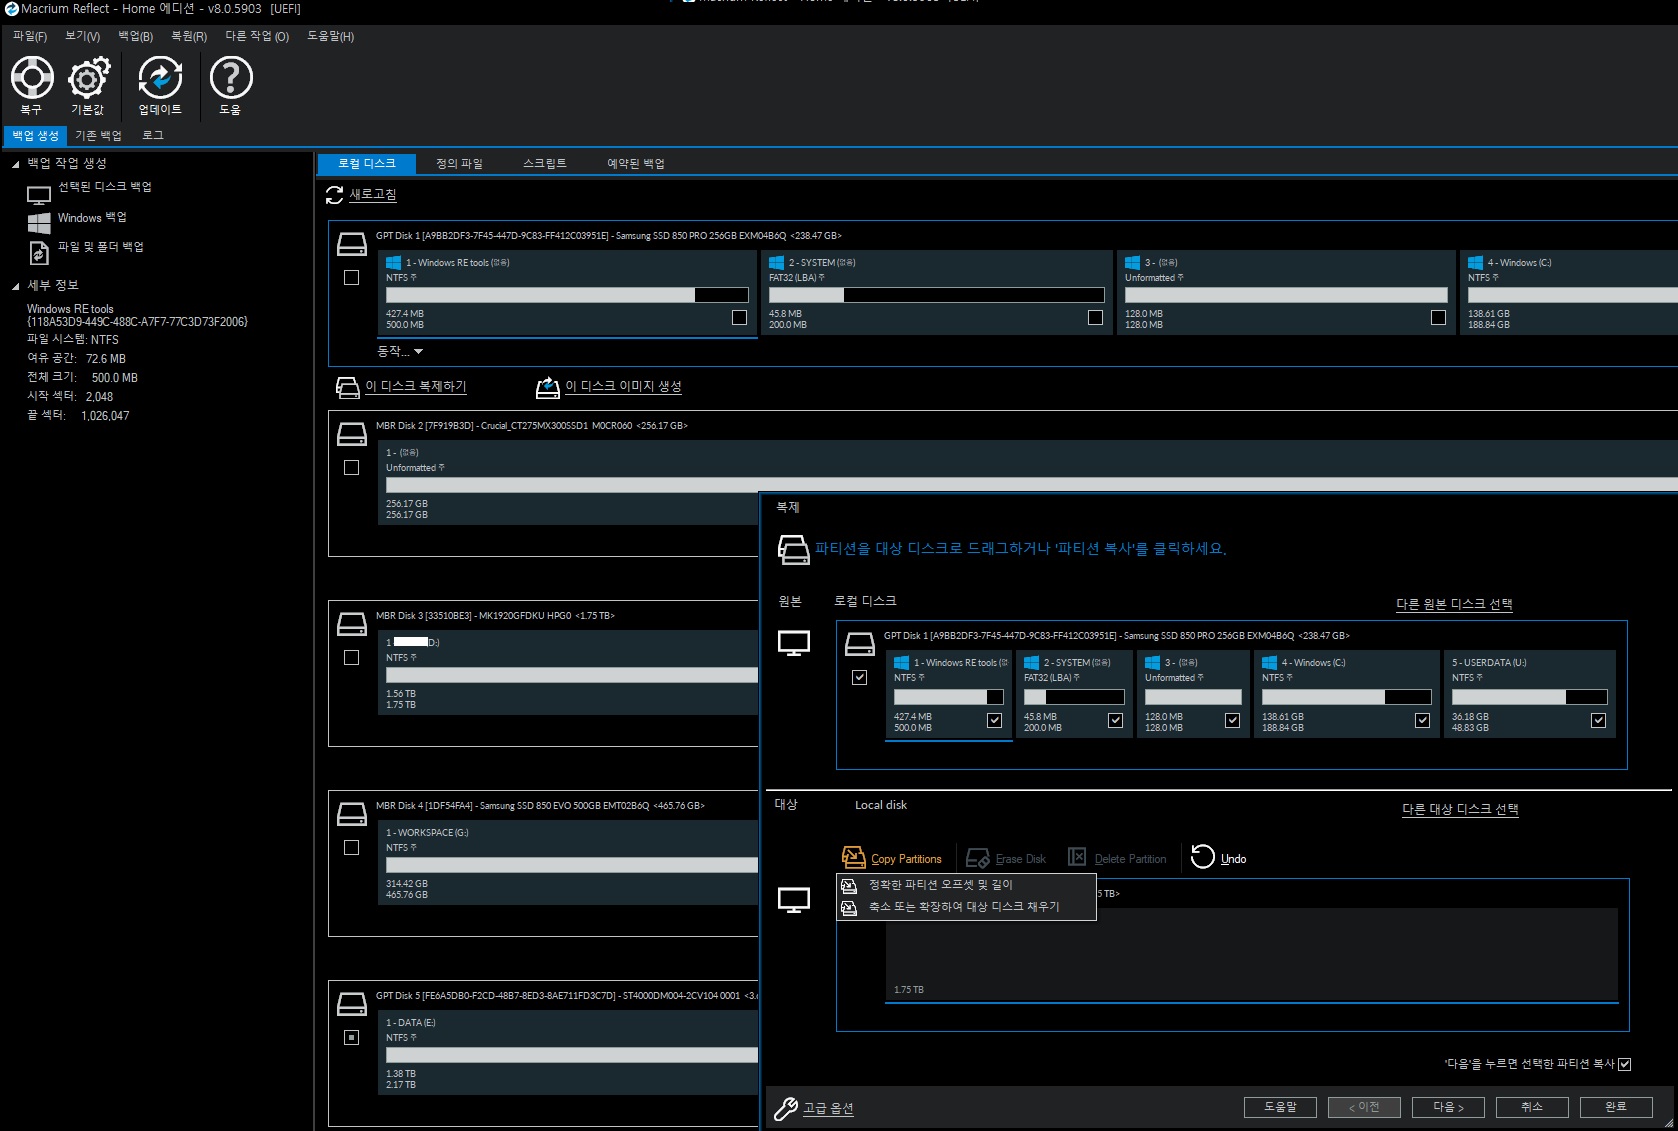Click the Windows 백업 logo icon in sidebar
This screenshot has height=1131, width=1678.
[x=39, y=223]
